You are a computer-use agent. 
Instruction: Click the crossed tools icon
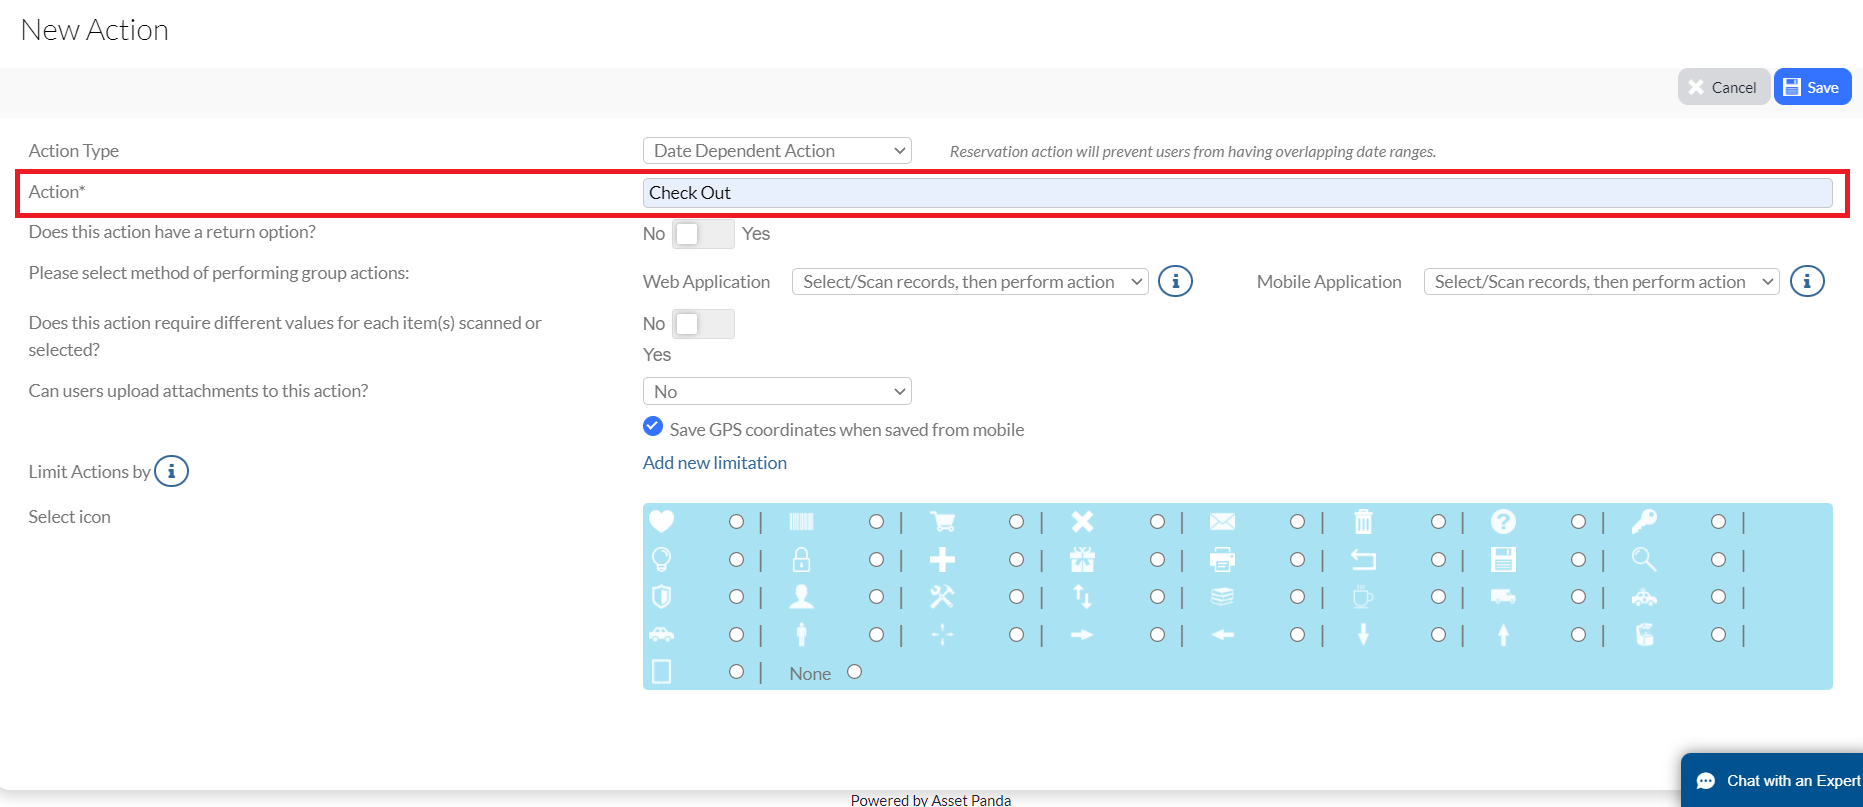coord(942,597)
